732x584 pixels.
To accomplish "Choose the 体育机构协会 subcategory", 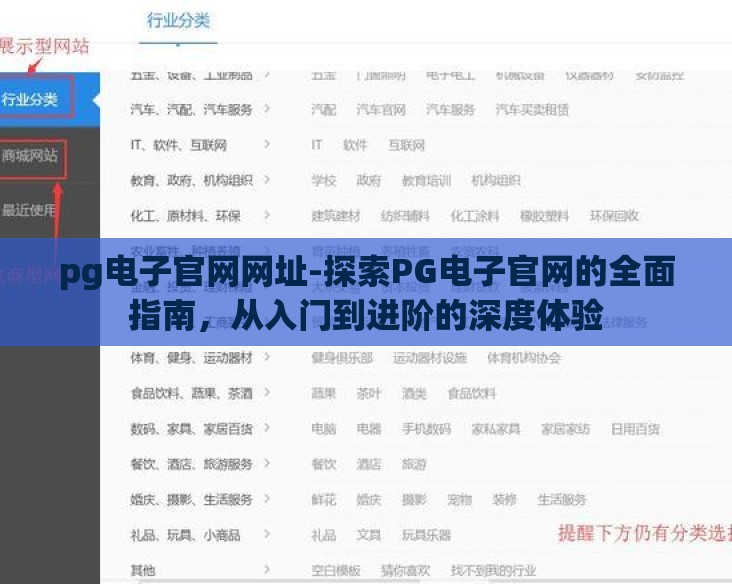I will coord(524,358).
